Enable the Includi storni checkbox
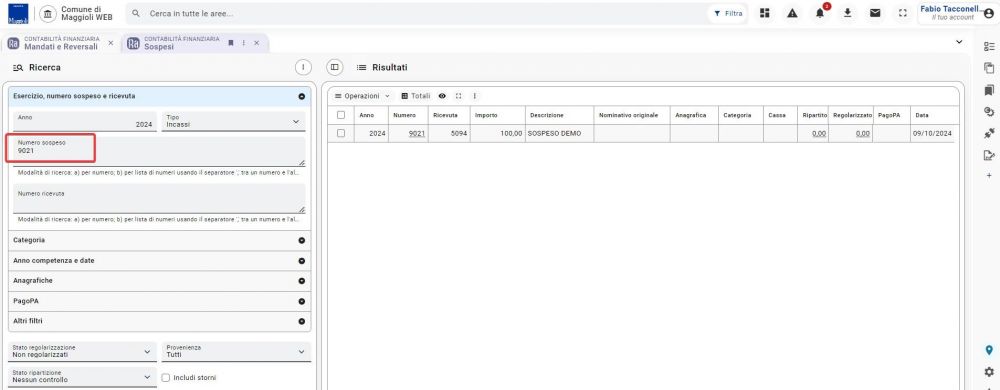Image resolution: width=1000 pixels, height=390 pixels. click(x=166, y=377)
